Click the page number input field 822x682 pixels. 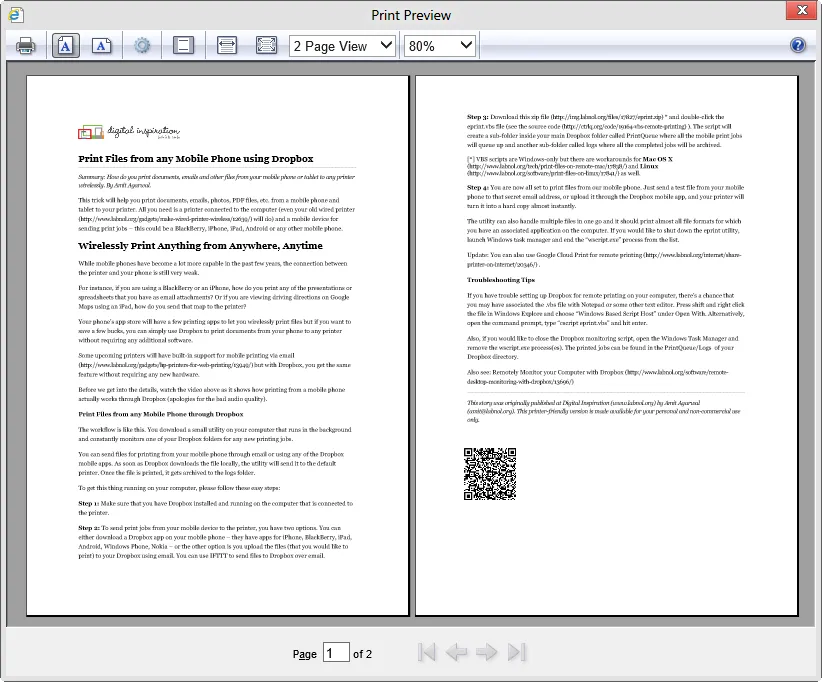pos(336,652)
